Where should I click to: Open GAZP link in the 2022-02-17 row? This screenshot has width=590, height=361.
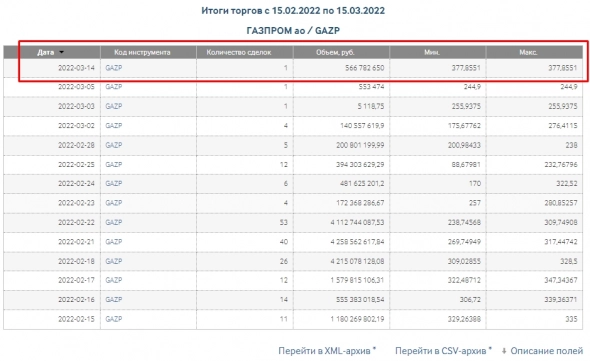click(114, 280)
